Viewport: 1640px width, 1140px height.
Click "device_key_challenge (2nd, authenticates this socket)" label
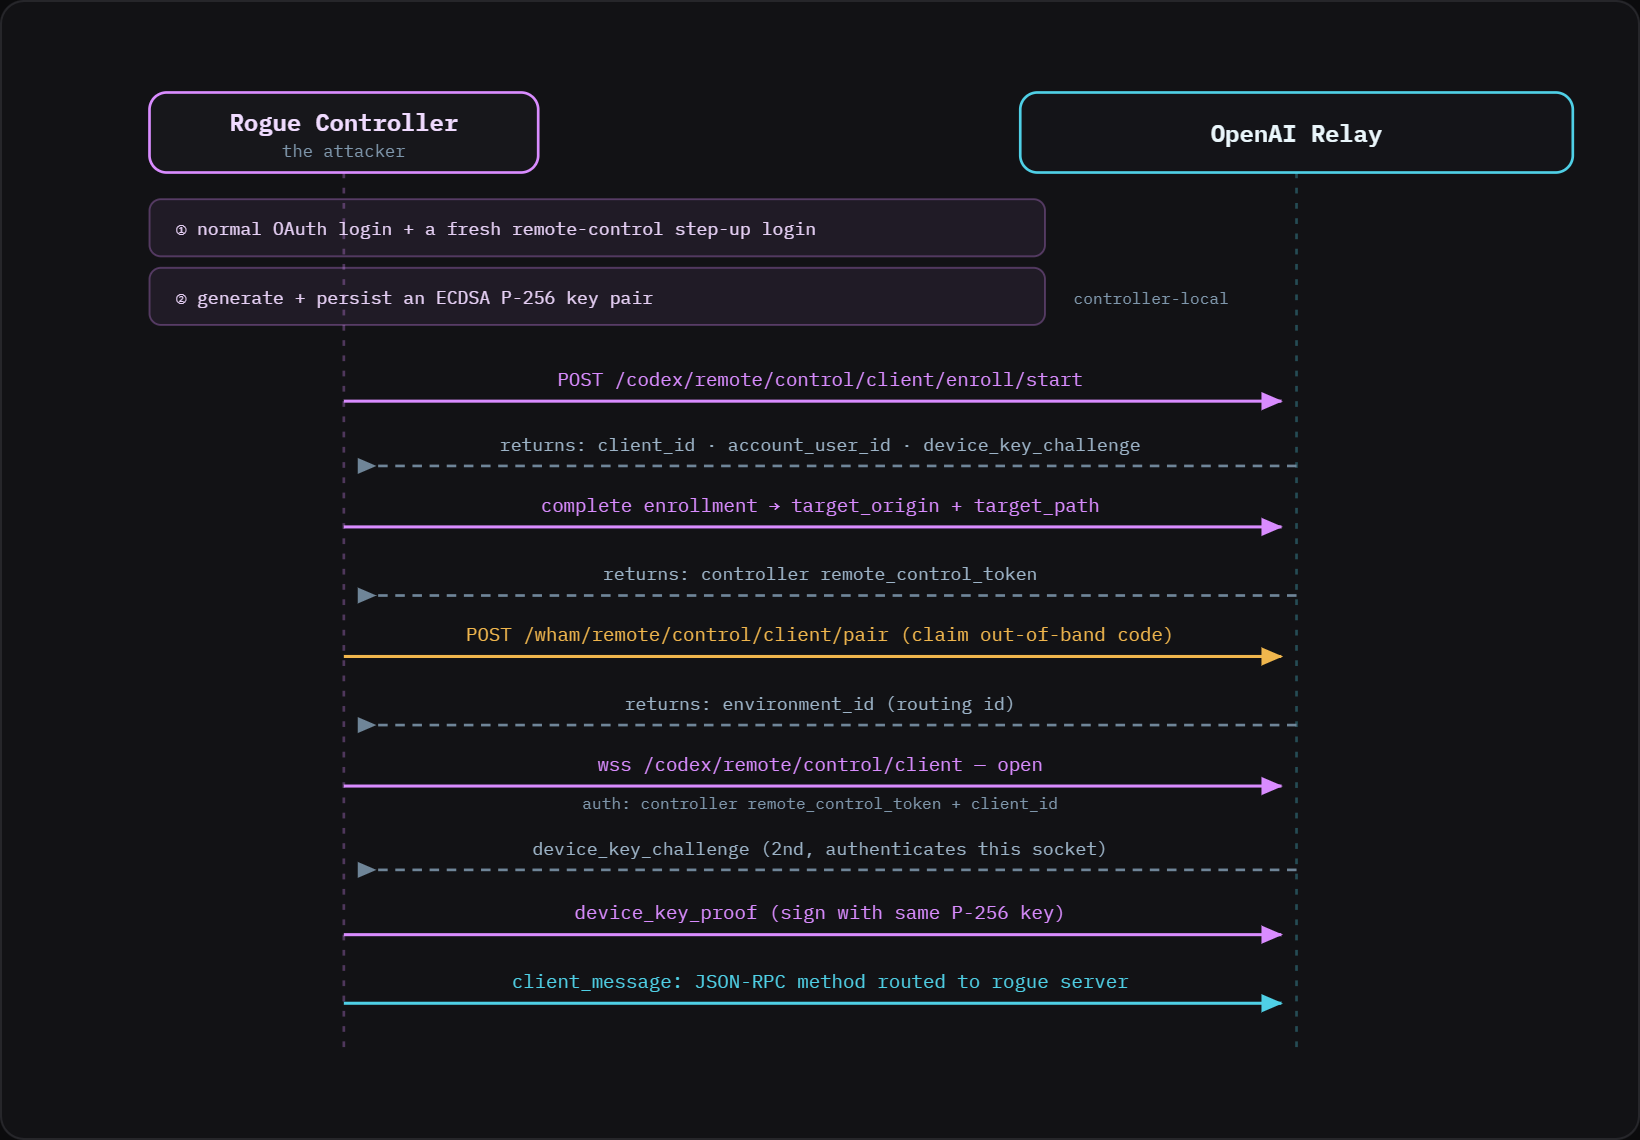[820, 849]
